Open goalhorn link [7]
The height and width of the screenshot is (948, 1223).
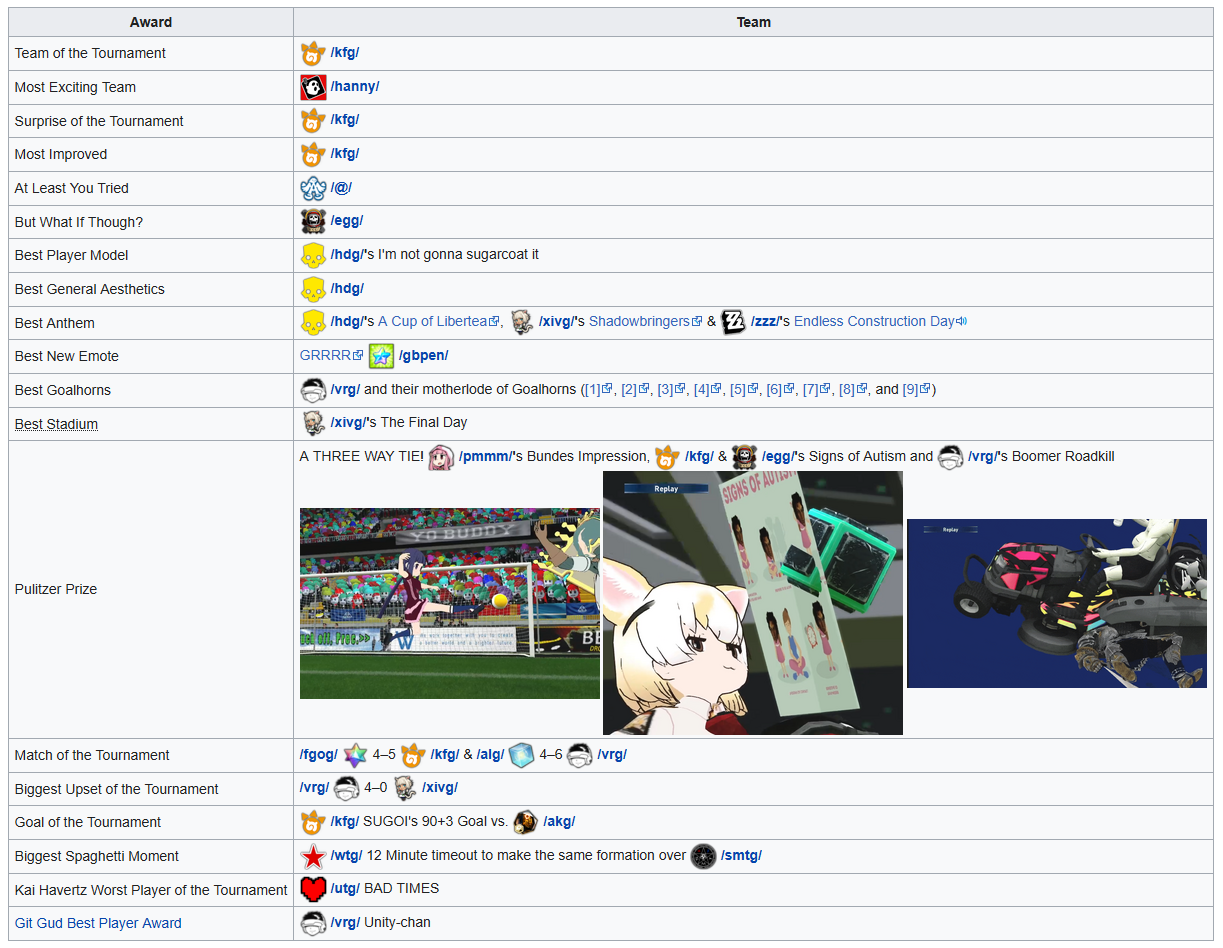coord(816,389)
